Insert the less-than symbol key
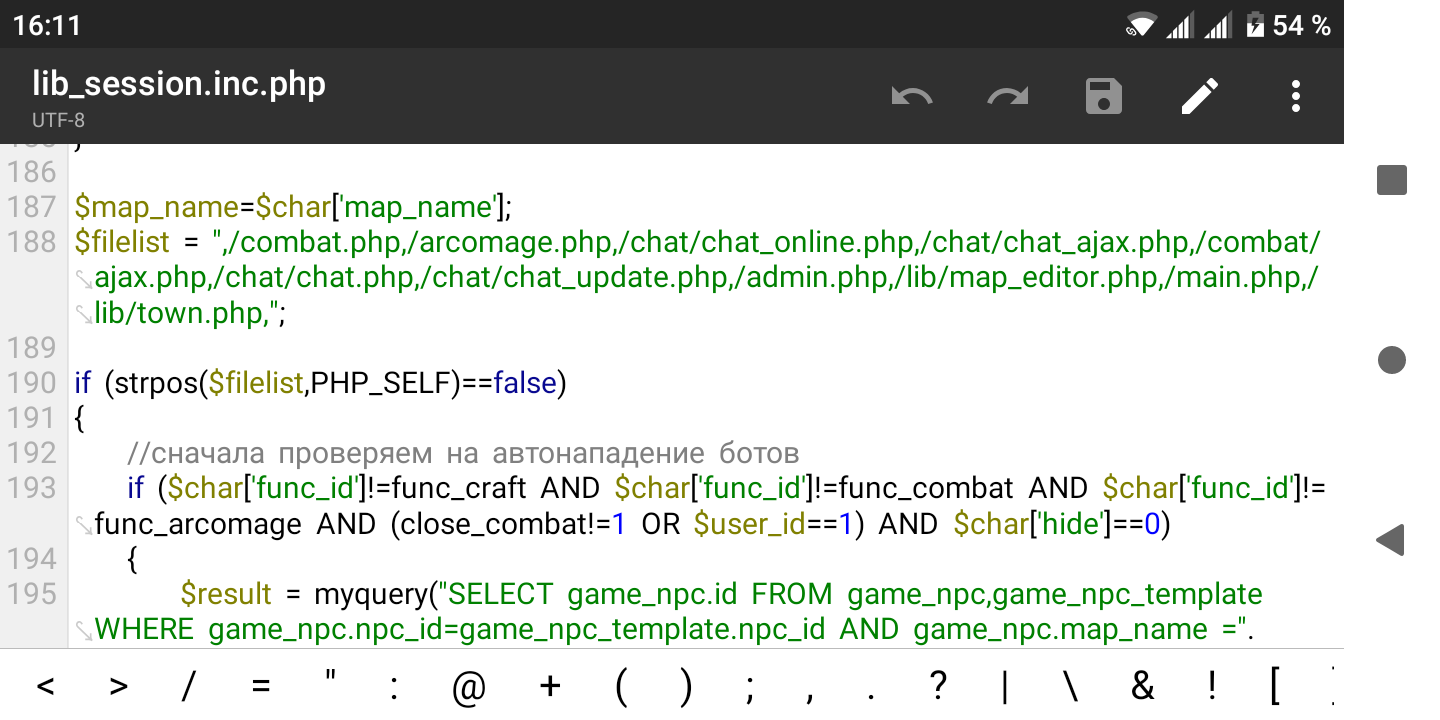This screenshot has height=720, width=1440. (45, 686)
